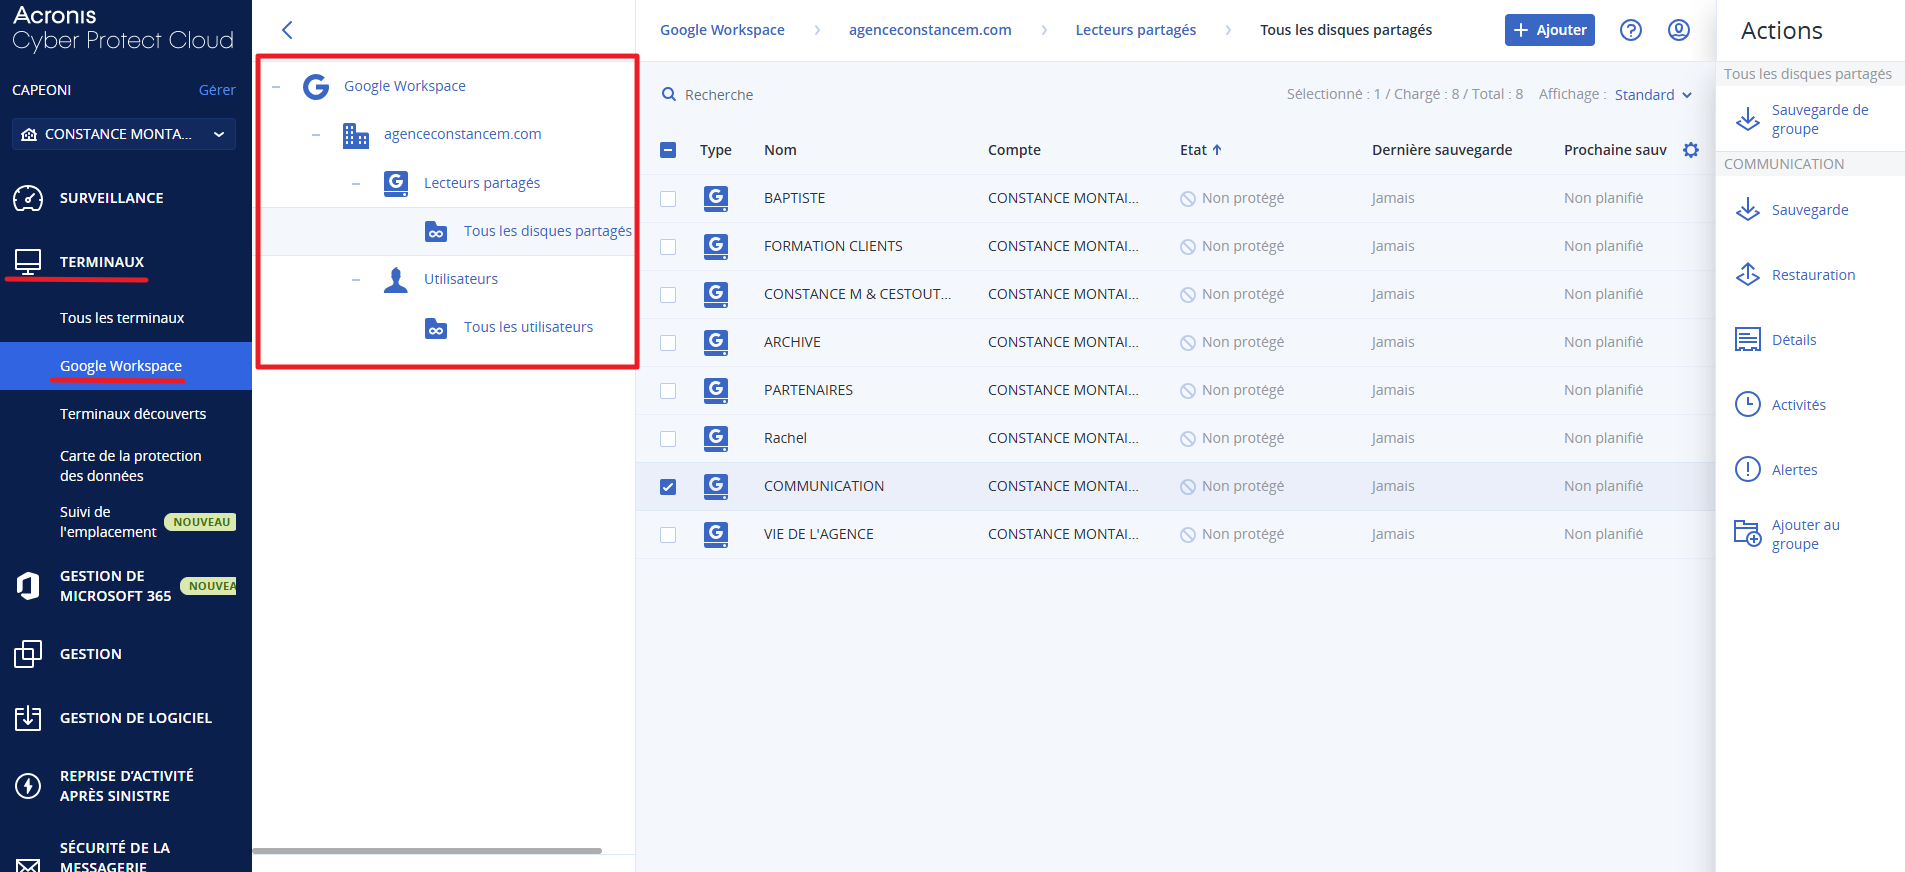Collapse the Lecteurs partagés tree node
This screenshot has height=872, width=1905.
point(356,184)
